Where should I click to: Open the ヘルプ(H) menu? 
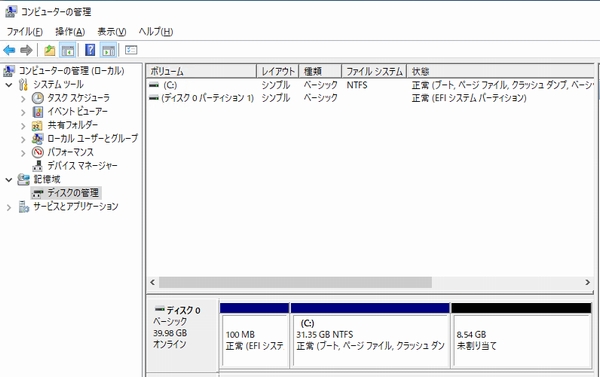point(156,32)
